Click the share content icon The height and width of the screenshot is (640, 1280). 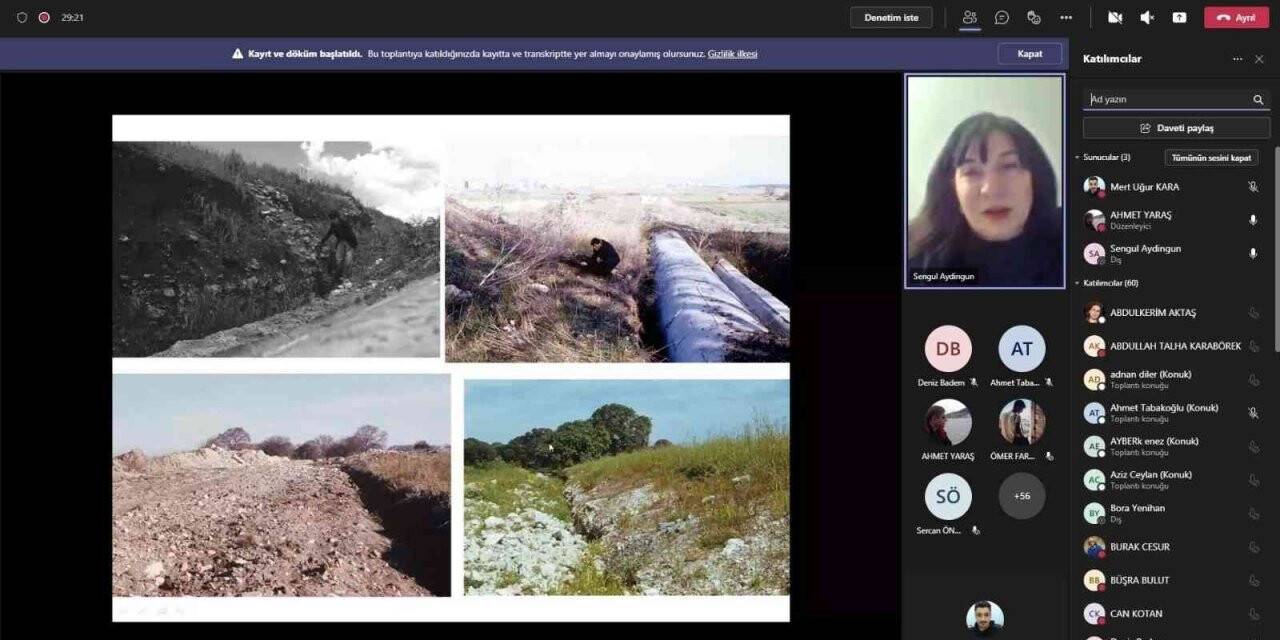pyautogui.click(x=1179, y=17)
